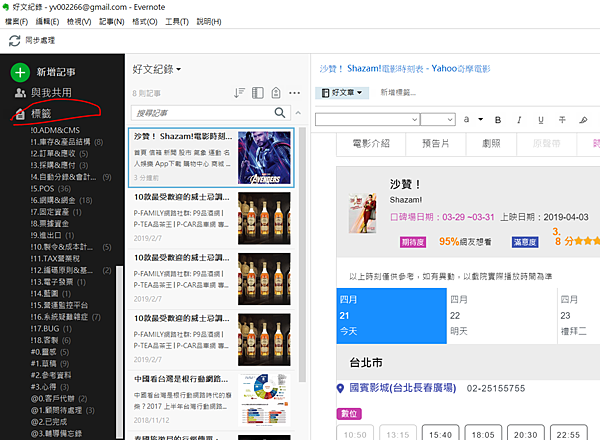
Task: Collapse the search panel chevron
Action: (x=298, y=113)
